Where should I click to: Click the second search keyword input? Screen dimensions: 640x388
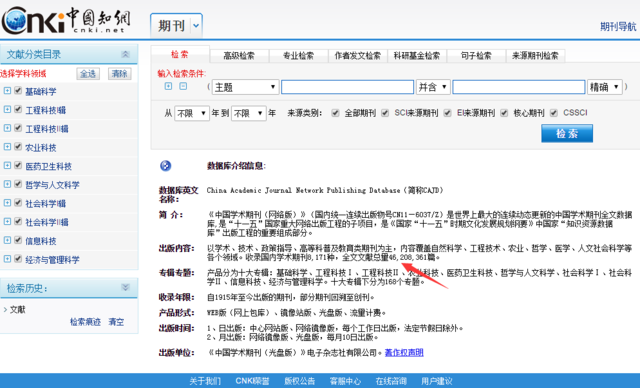pos(519,87)
